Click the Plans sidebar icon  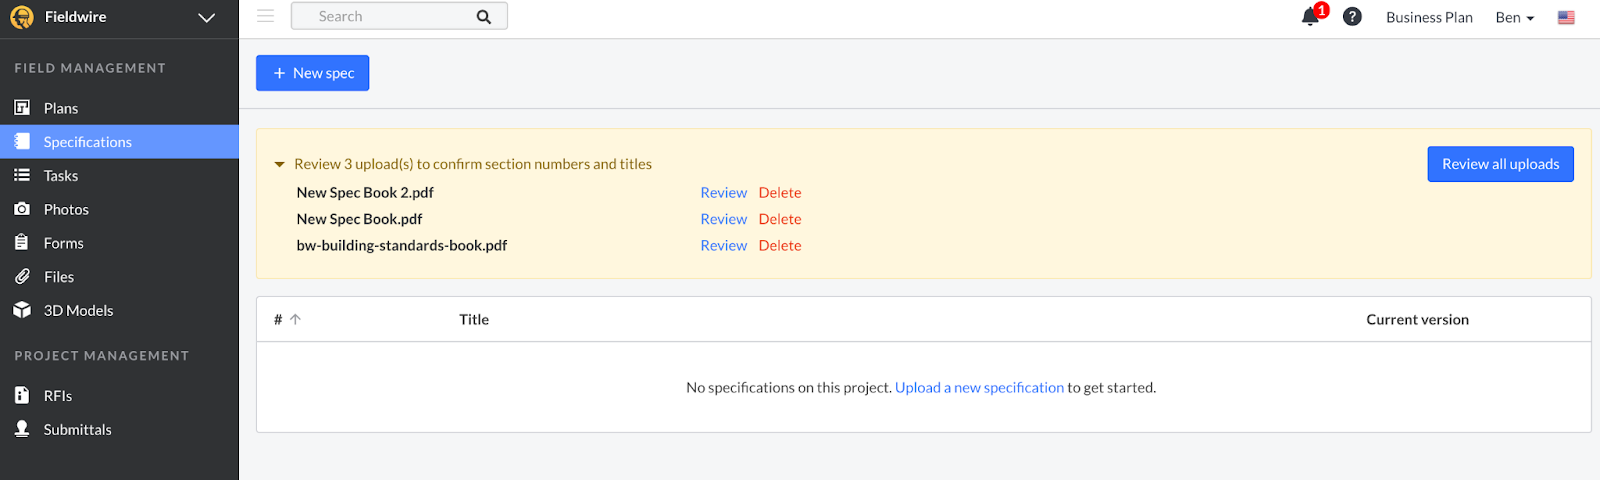[22, 108]
